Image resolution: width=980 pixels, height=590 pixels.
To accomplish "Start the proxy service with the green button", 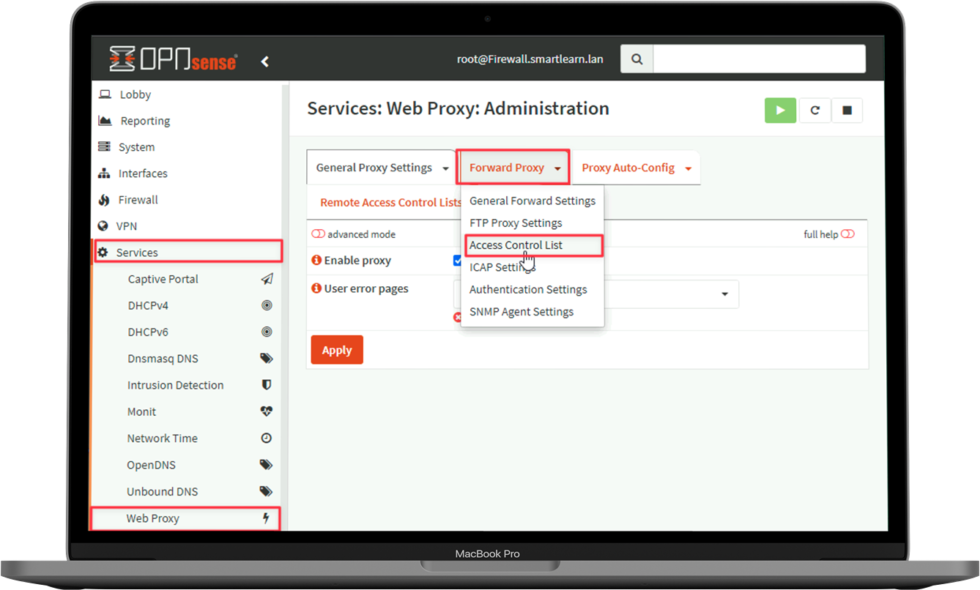I will click(780, 110).
